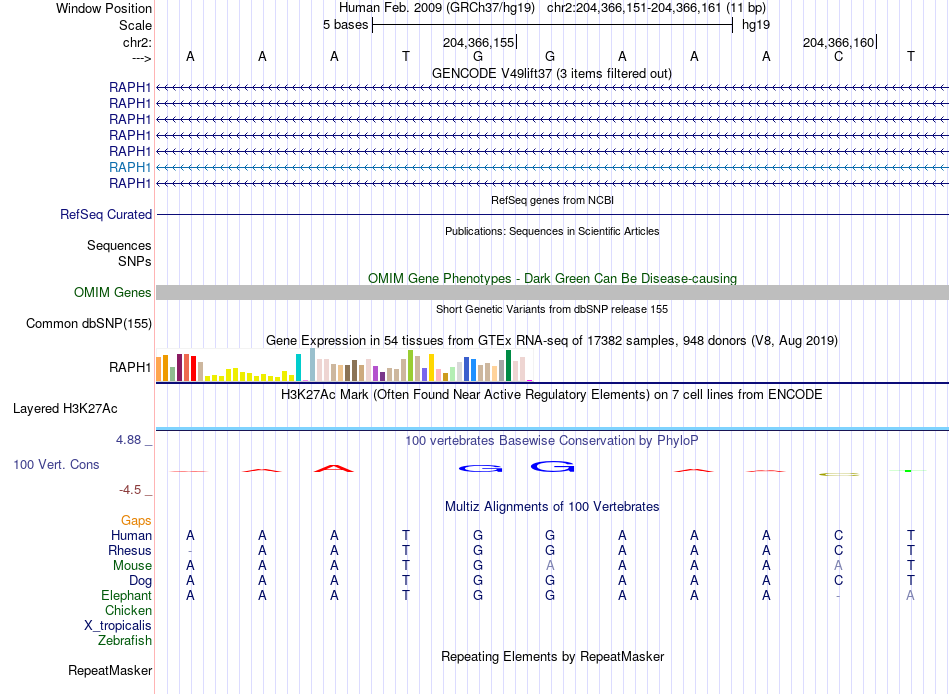Viewport: 950px width, 694px height.
Task: Click the Rhesus gap dash in first column
Action: click(x=190, y=551)
